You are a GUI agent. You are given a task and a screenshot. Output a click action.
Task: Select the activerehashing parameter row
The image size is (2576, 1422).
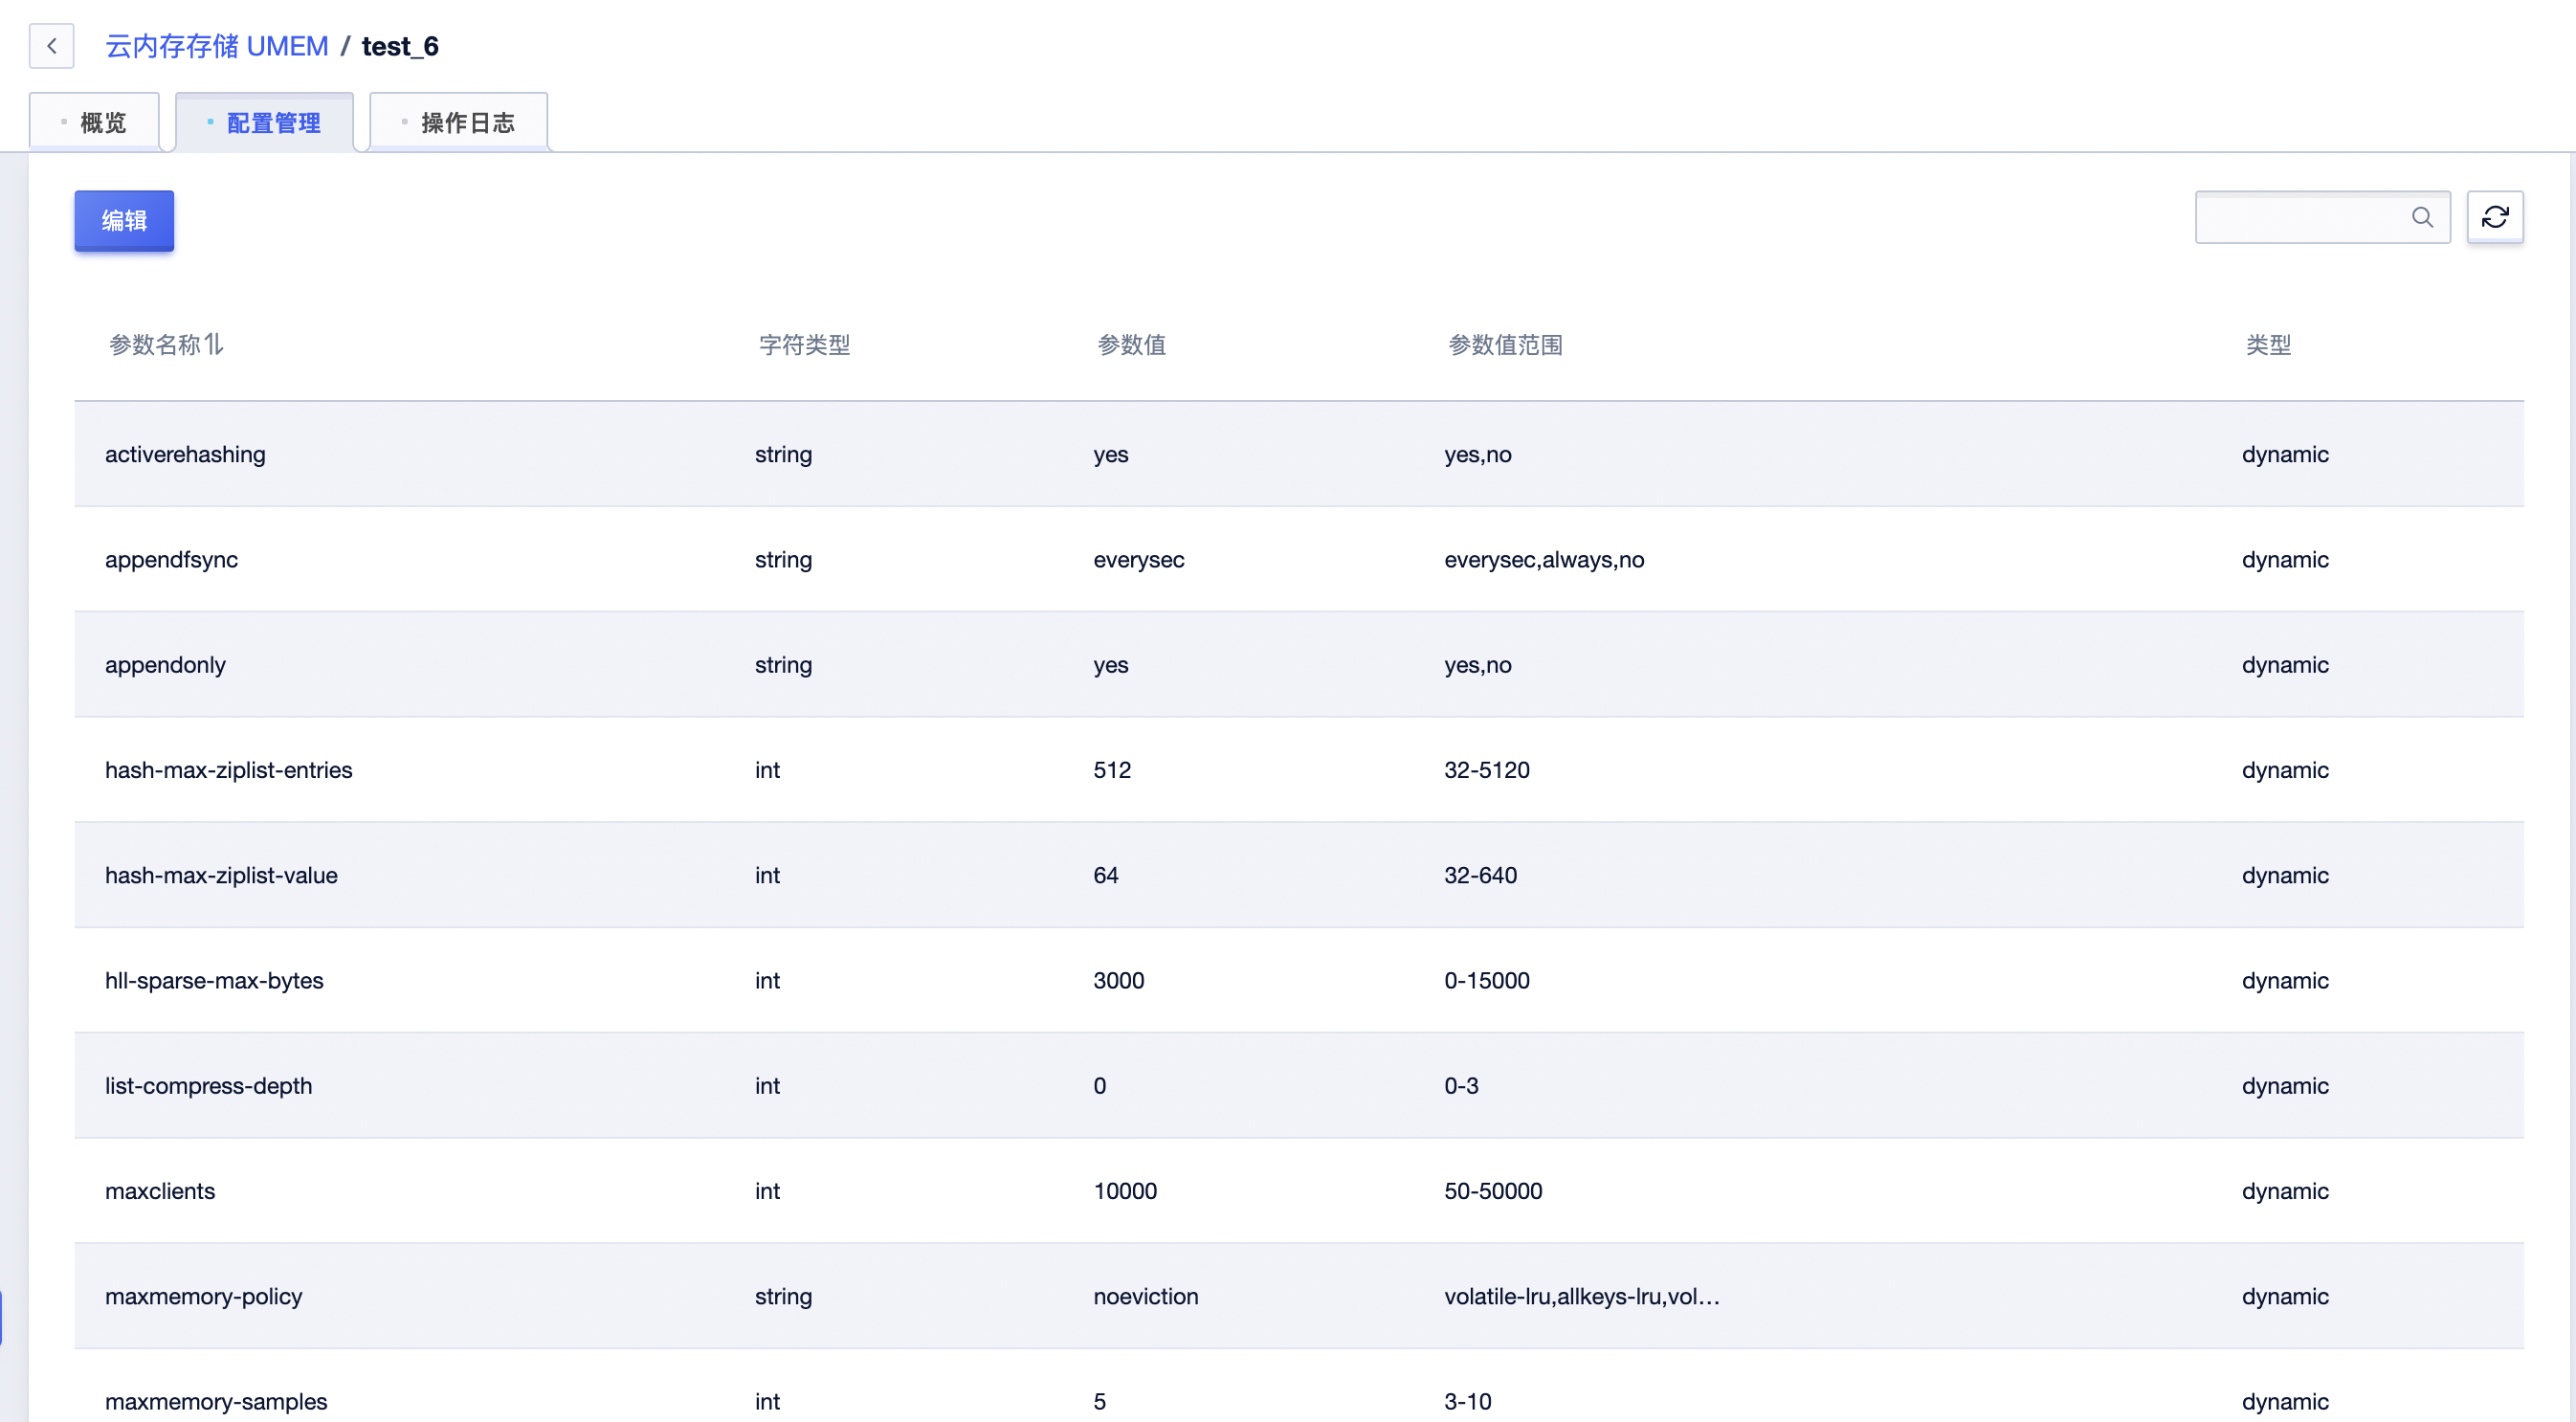(x=185, y=454)
